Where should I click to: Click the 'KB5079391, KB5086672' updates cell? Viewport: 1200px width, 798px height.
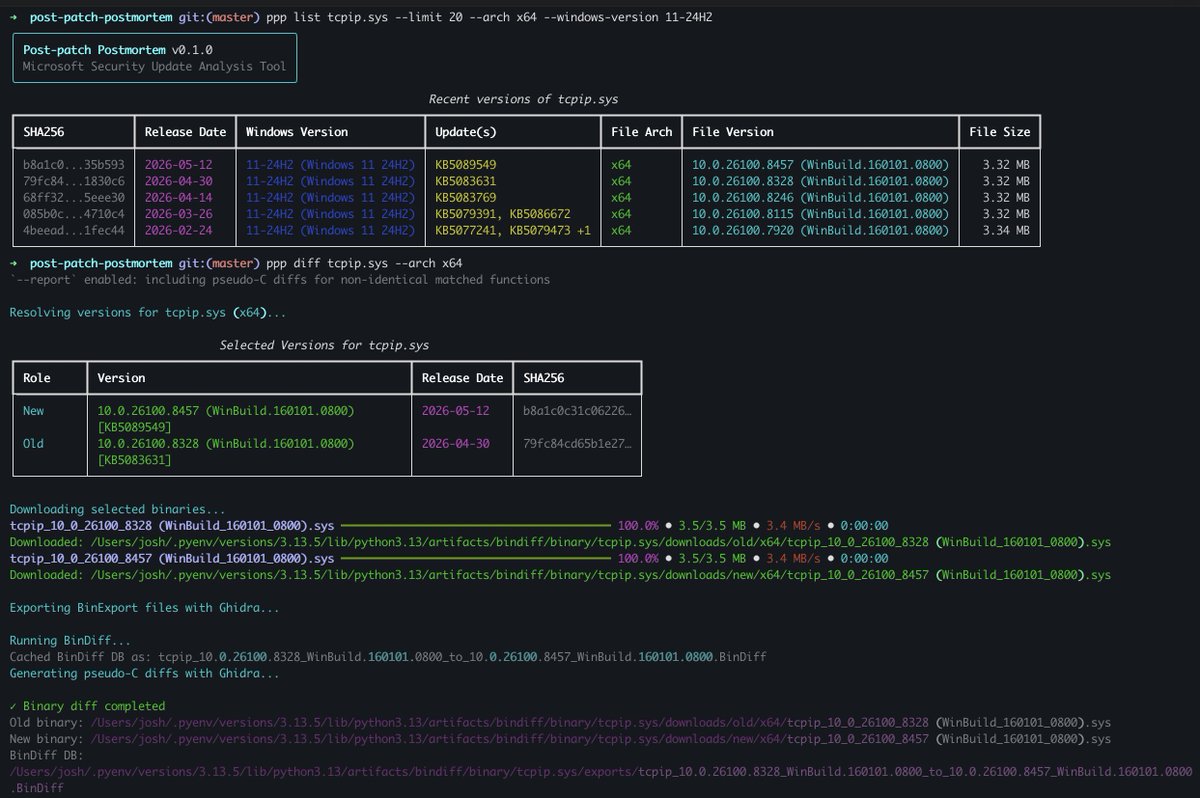503,214
